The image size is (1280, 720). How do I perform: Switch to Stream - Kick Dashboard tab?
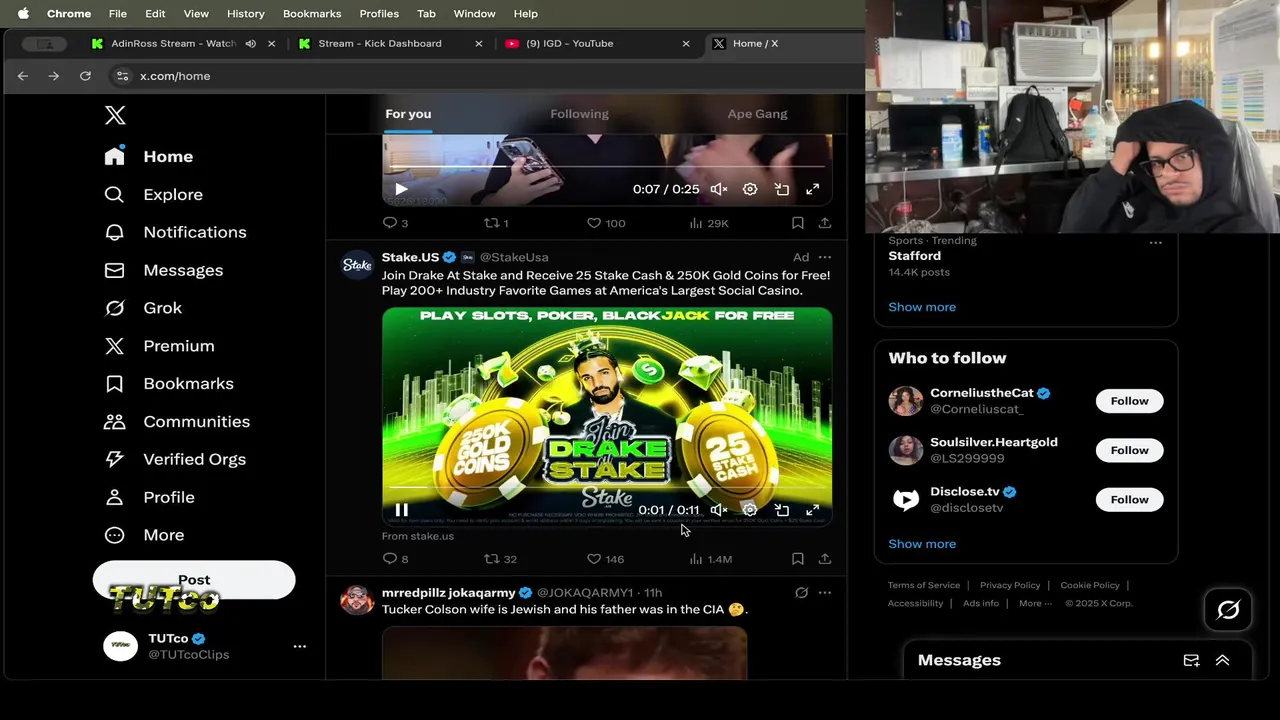tap(390, 44)
